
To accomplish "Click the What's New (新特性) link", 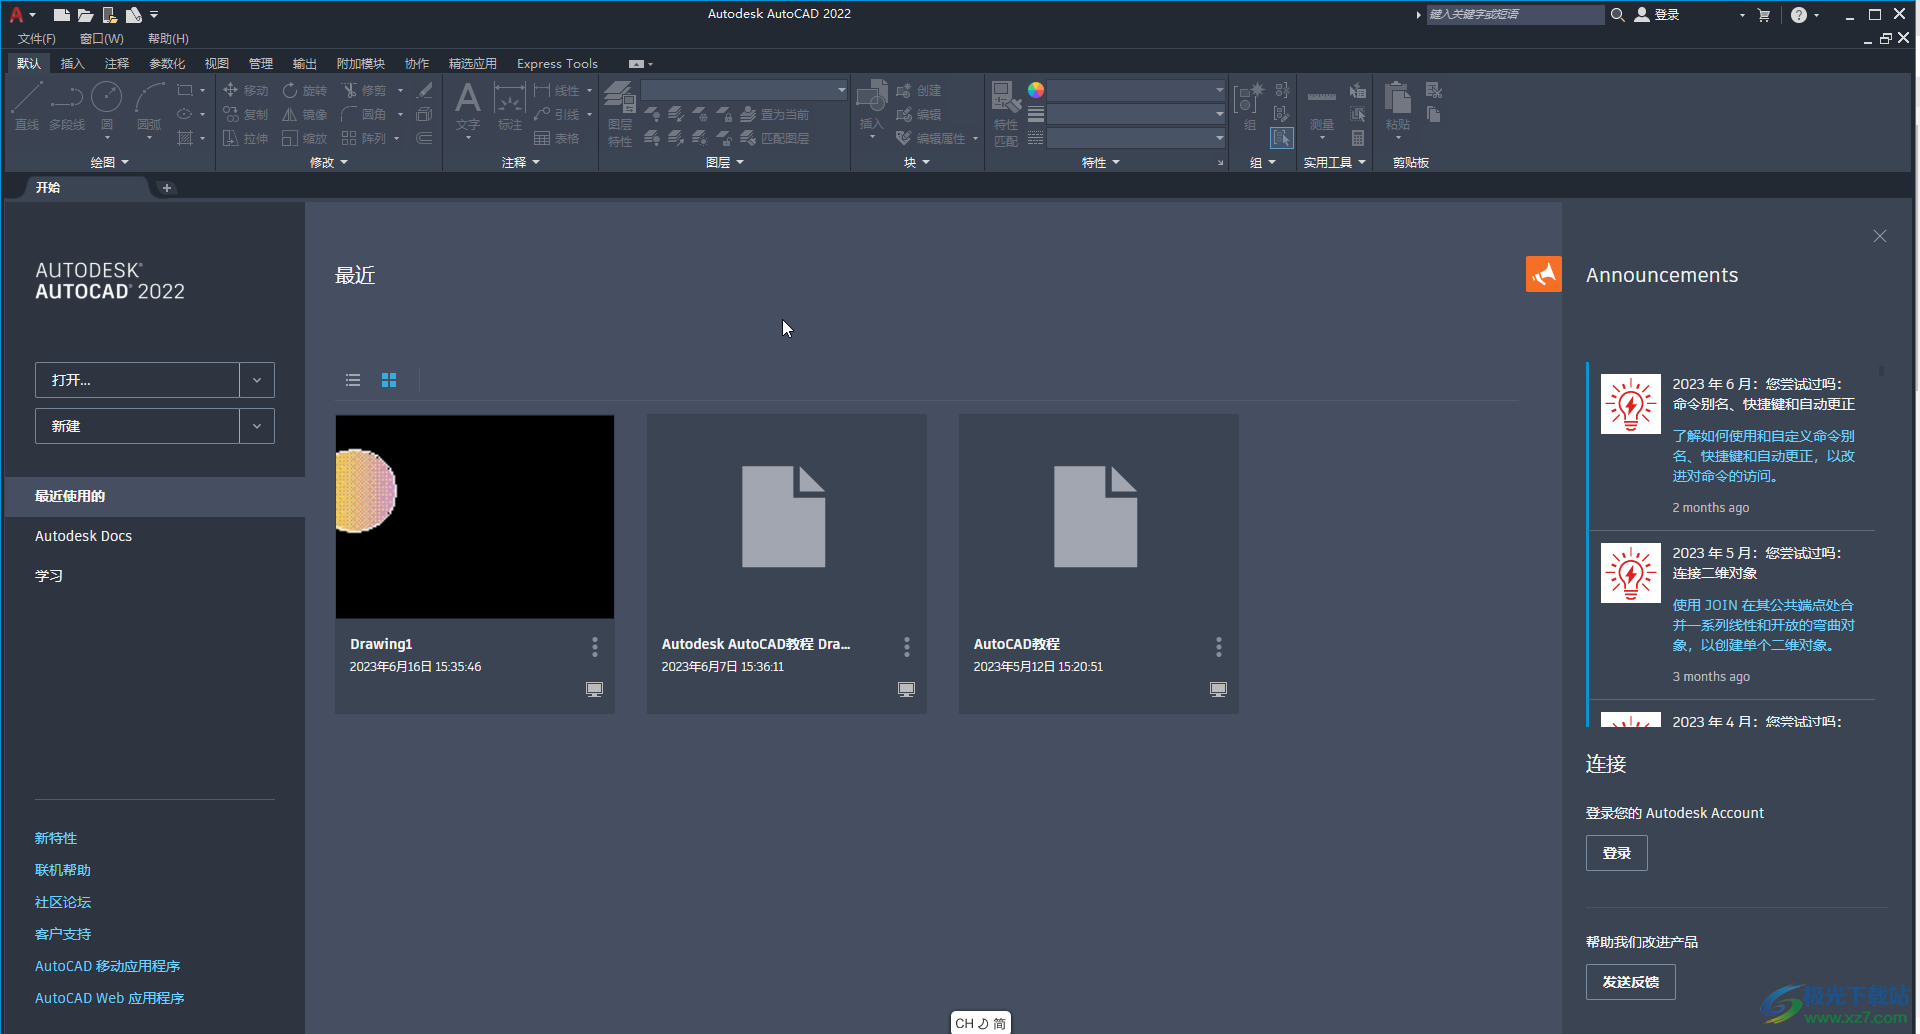I will 56,838.
